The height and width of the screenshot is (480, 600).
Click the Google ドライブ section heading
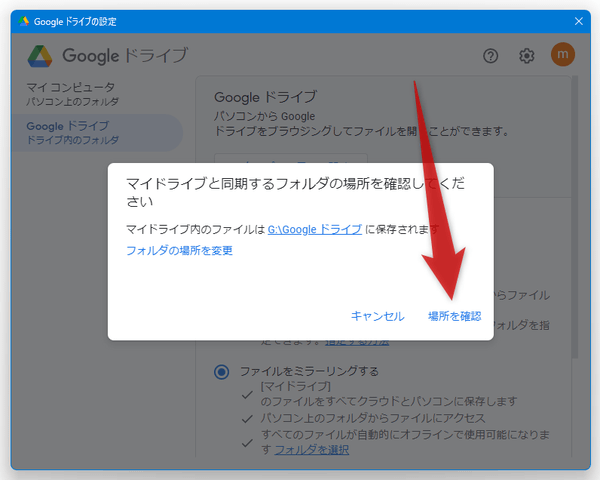point(265,97)
